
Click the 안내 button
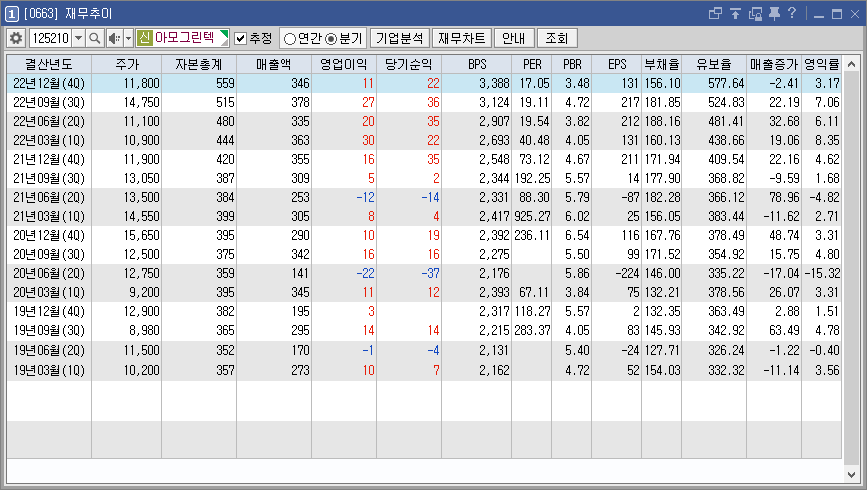514,38
